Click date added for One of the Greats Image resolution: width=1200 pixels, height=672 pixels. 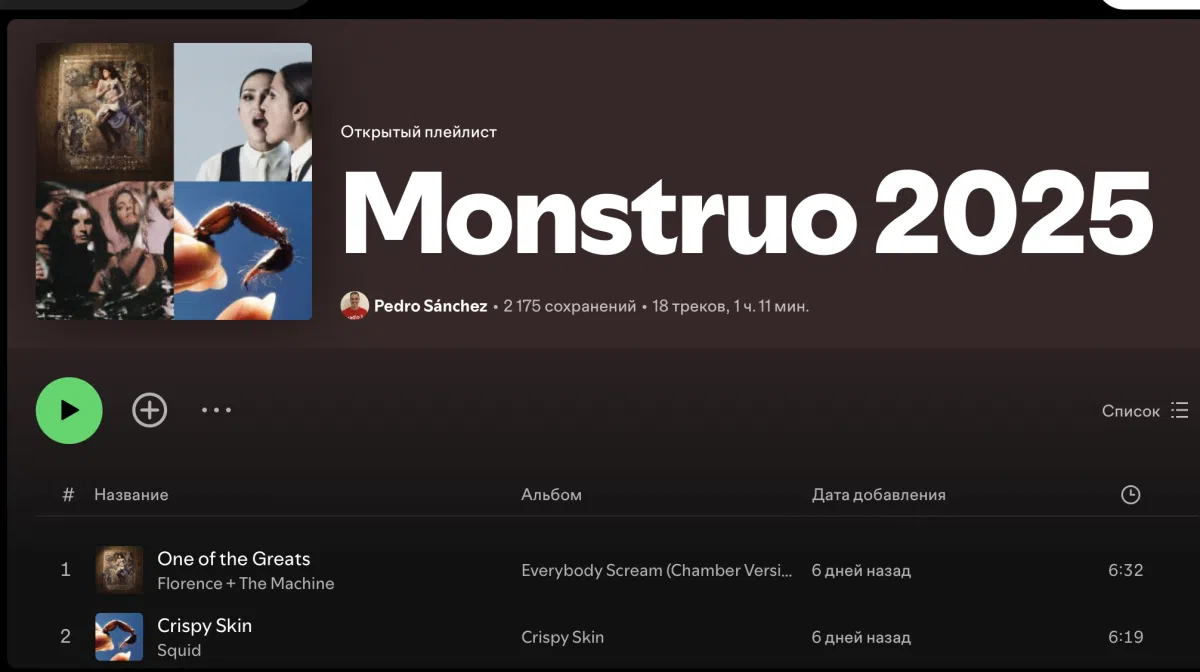[861, 571]
